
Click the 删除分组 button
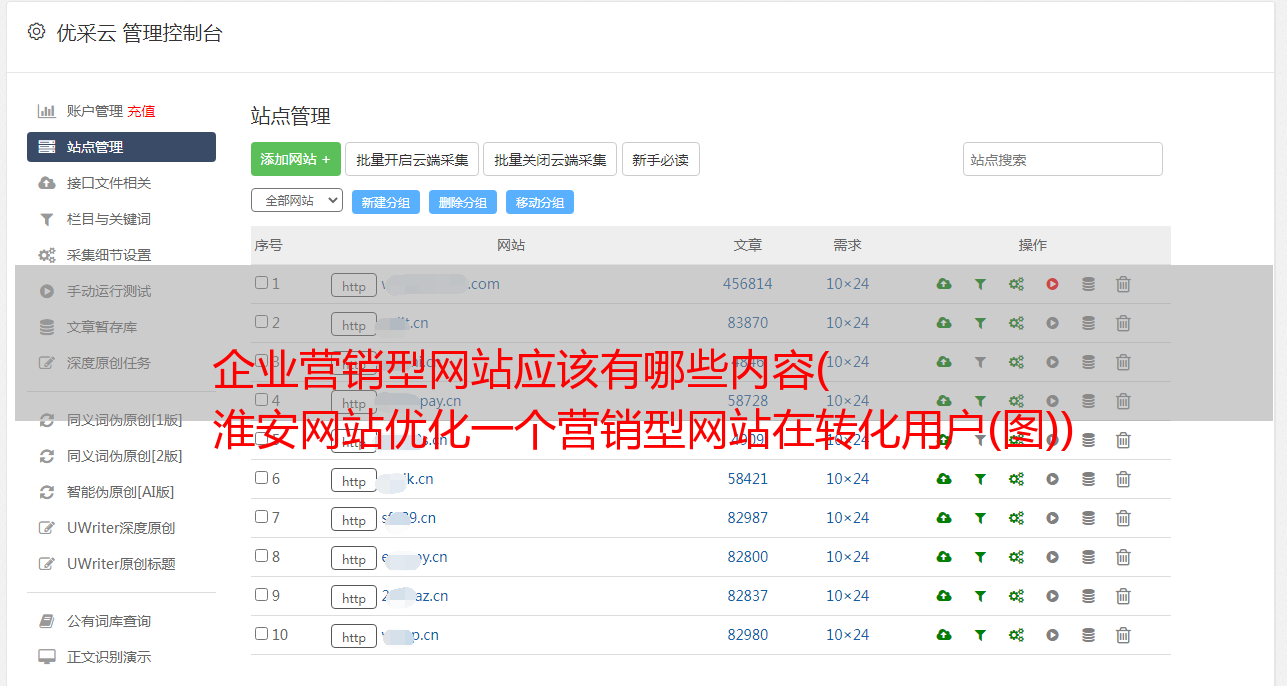tap(463, 202)
